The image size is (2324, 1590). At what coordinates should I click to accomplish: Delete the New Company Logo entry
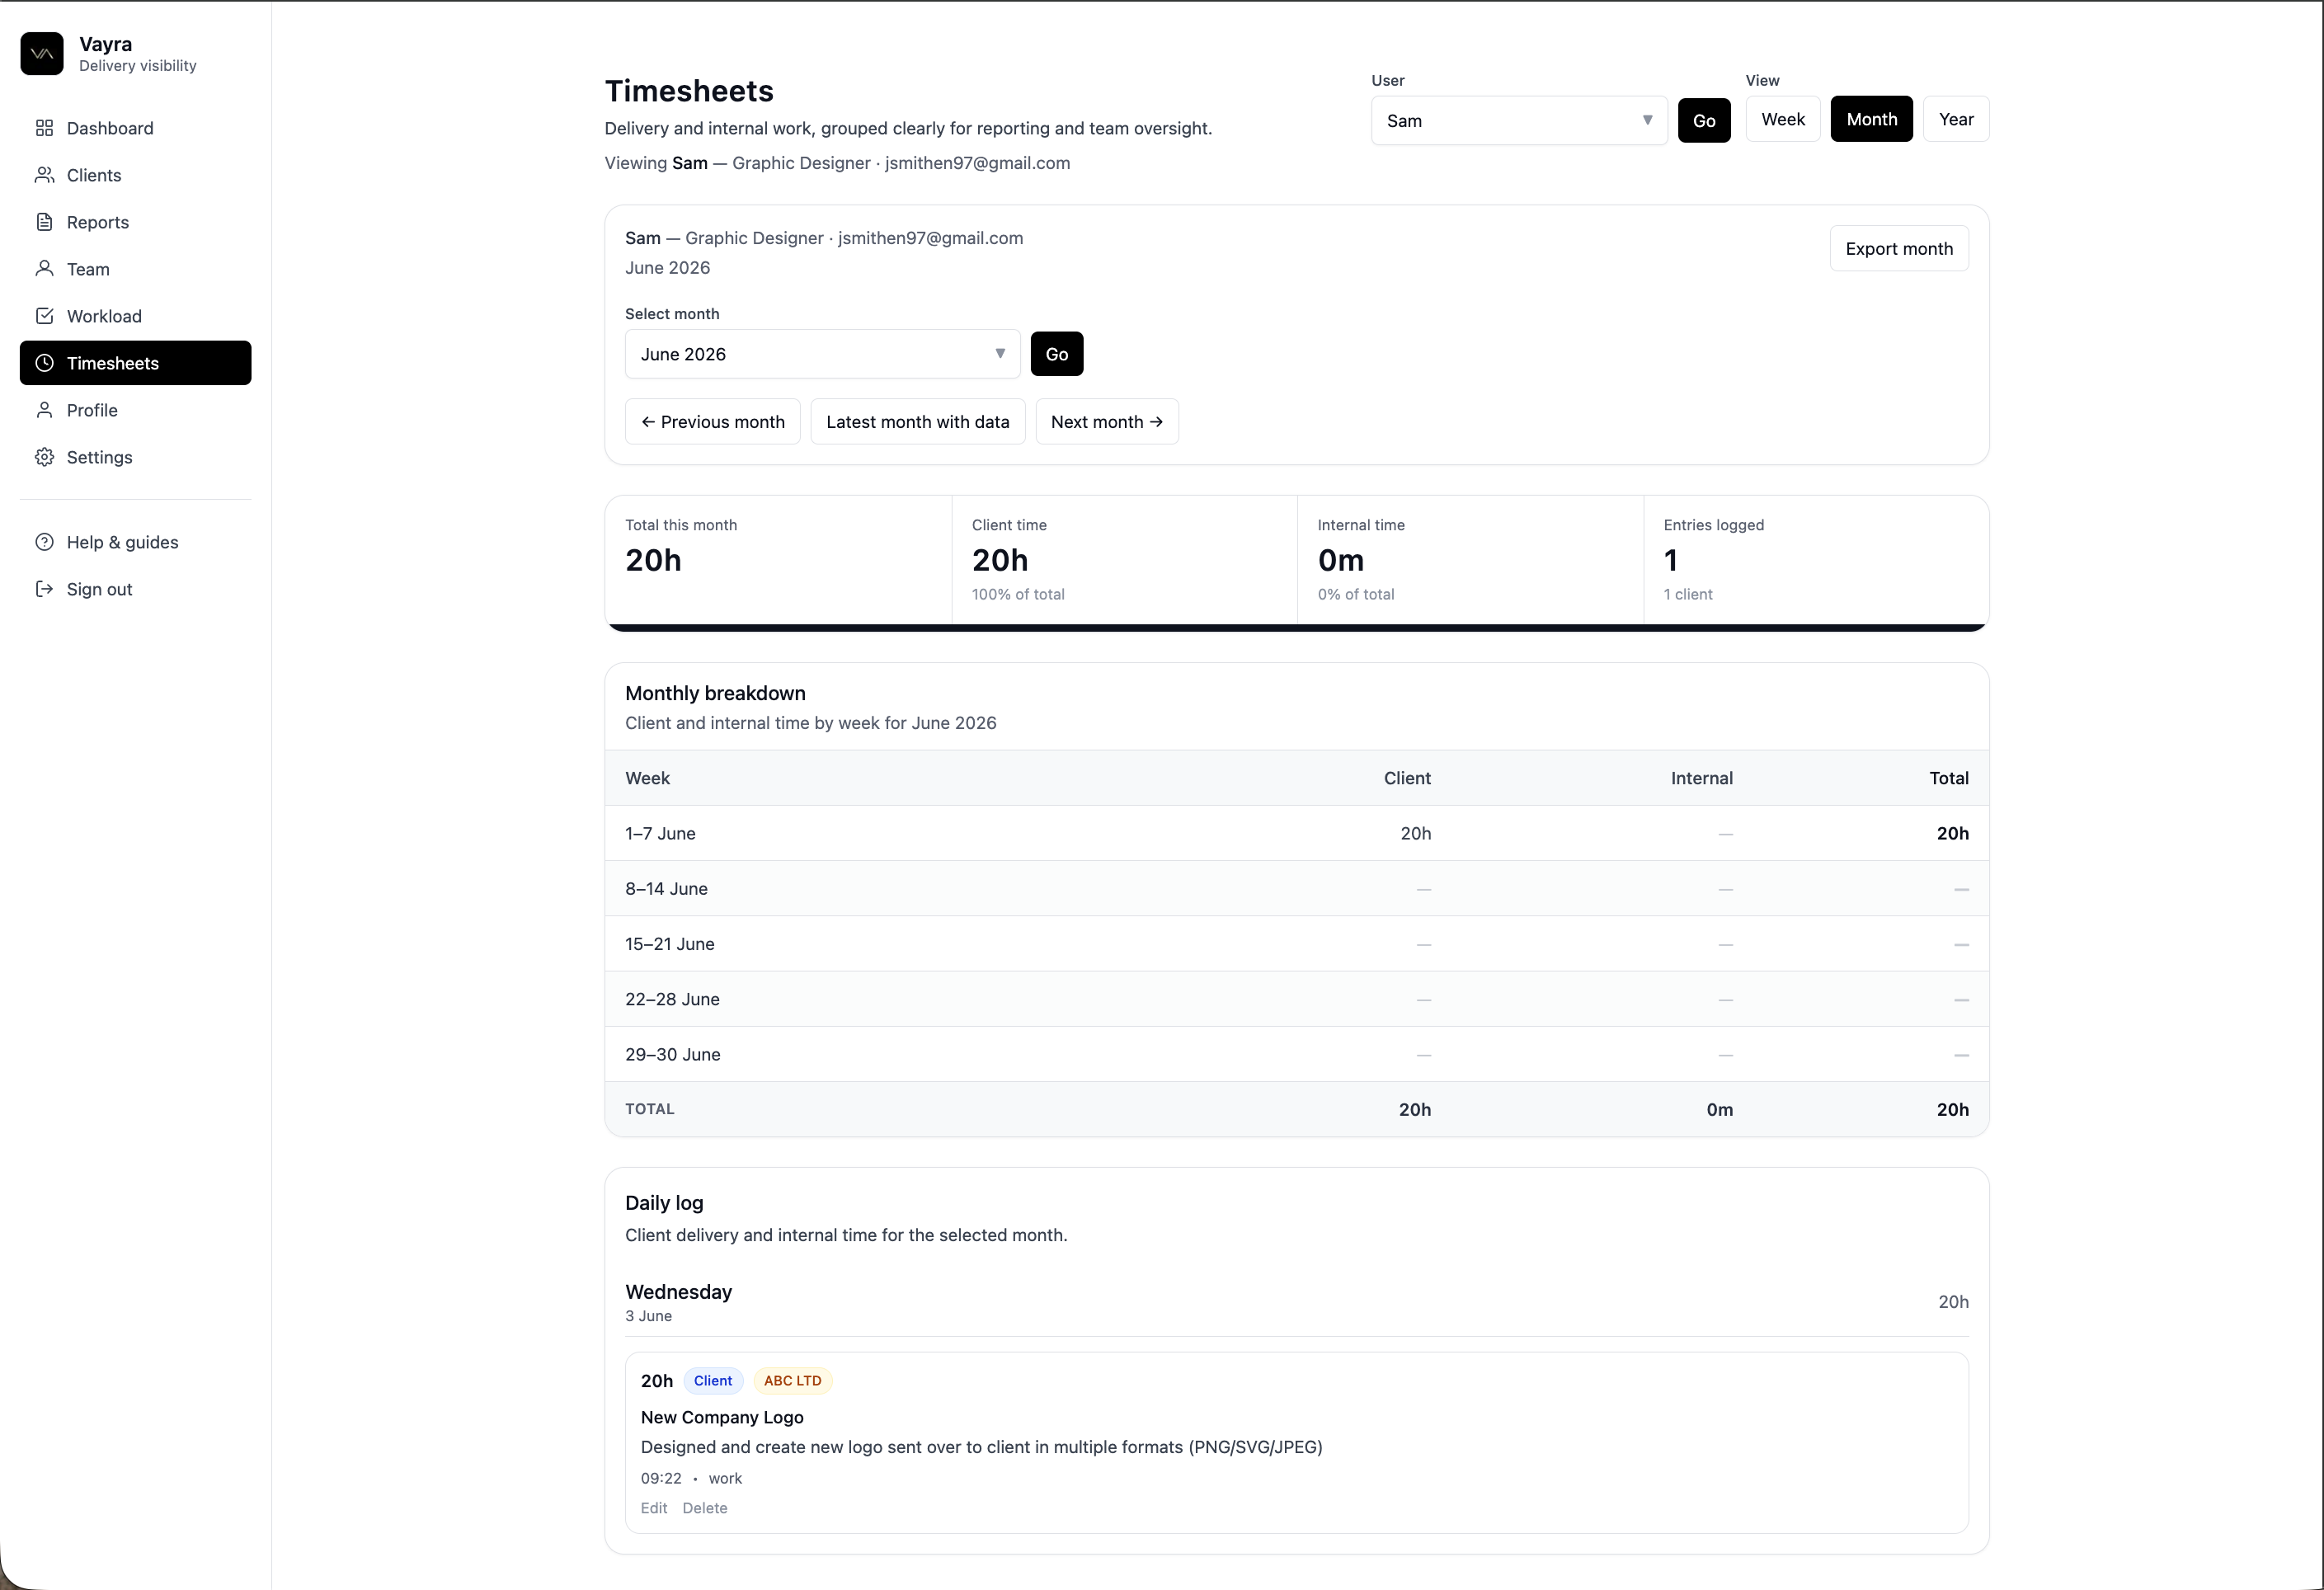pyautogui.click(x=705, y=1508)
